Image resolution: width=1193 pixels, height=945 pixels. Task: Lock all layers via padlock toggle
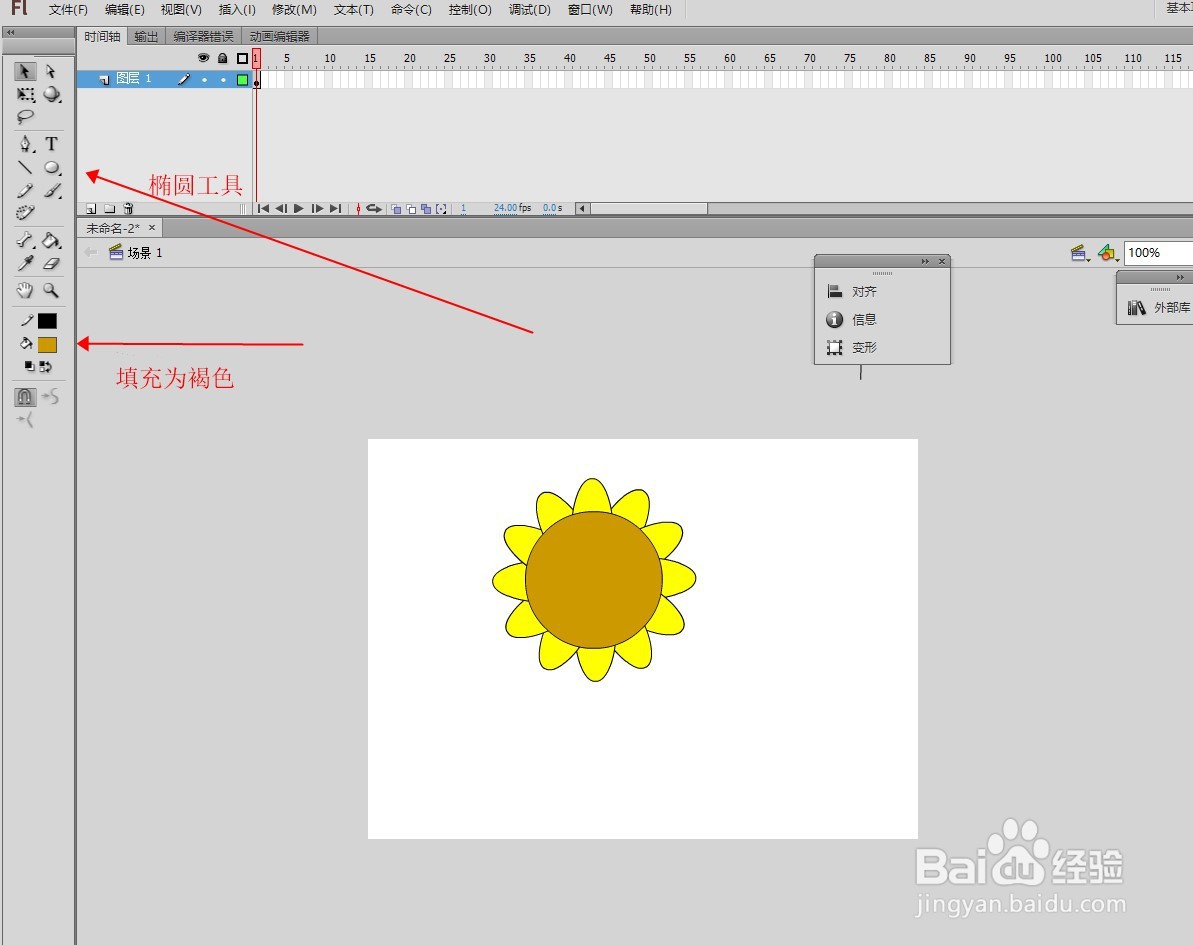[222, 58]
